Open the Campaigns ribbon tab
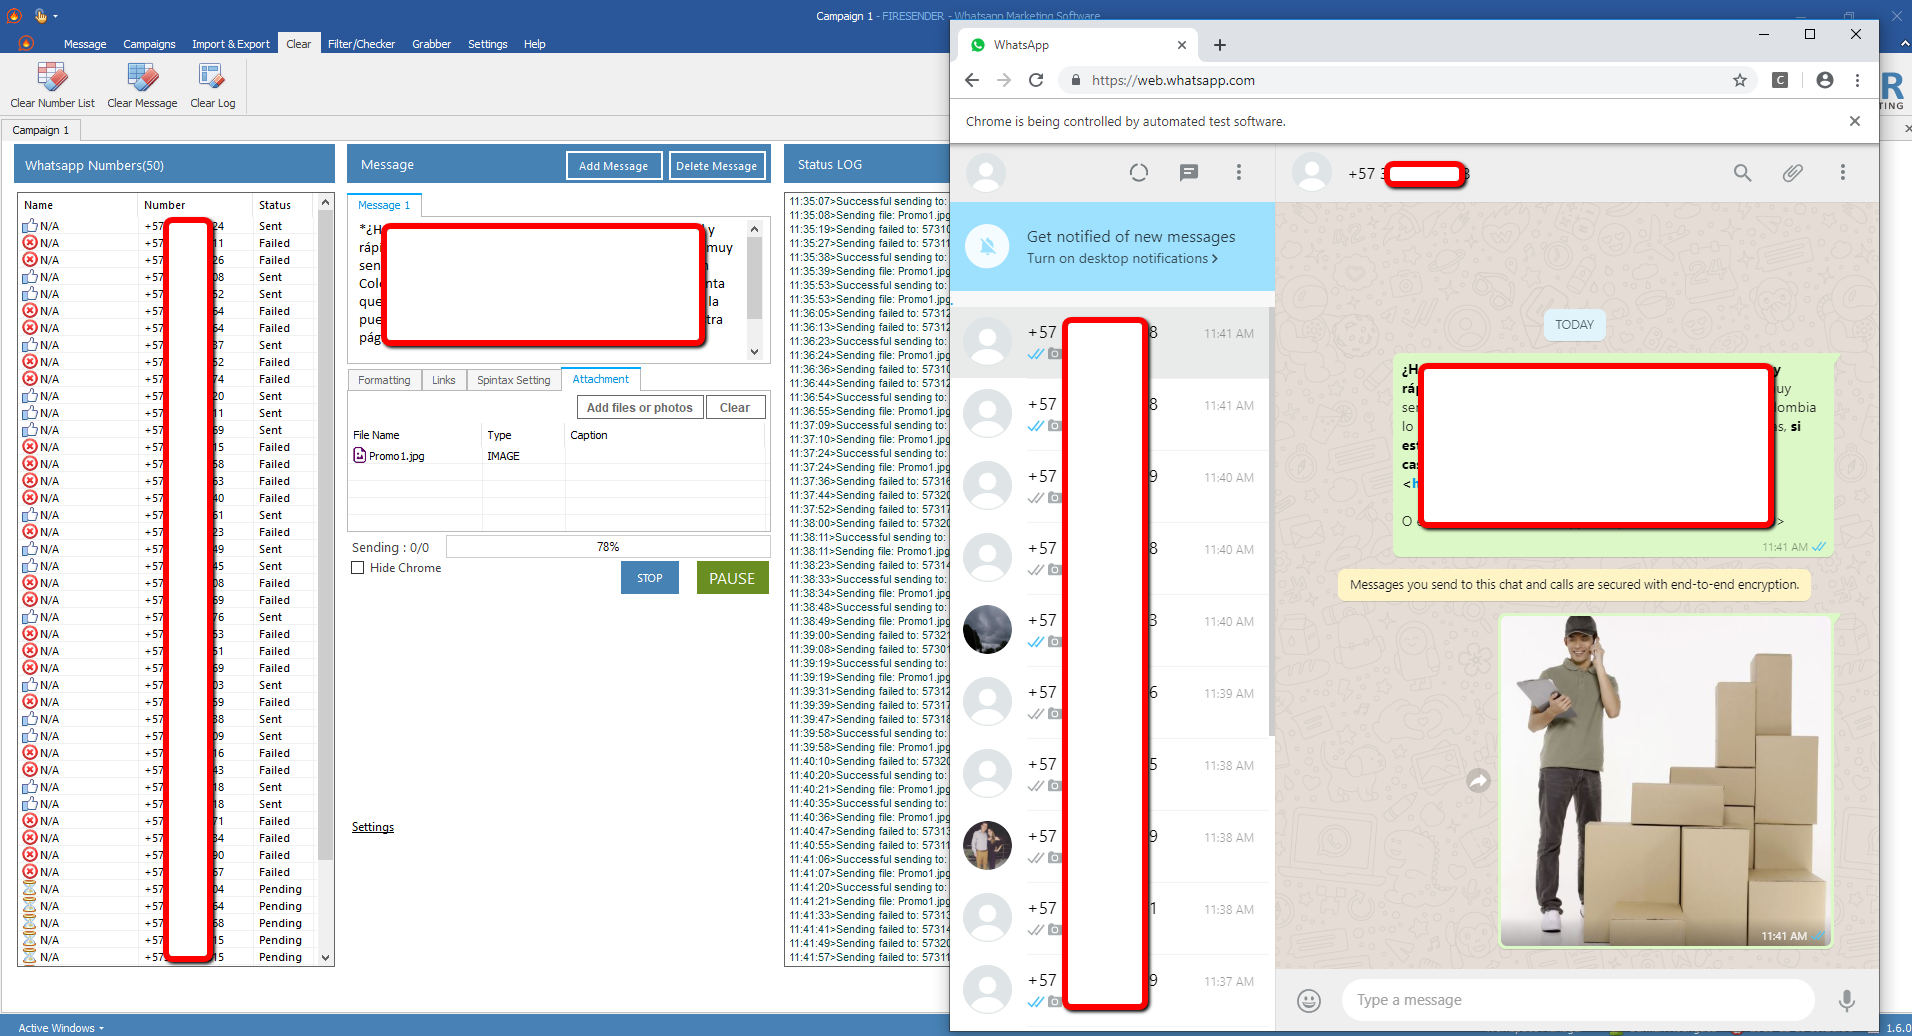Viewport: 1912px width, 1036px height. click(x=149, y=44)
